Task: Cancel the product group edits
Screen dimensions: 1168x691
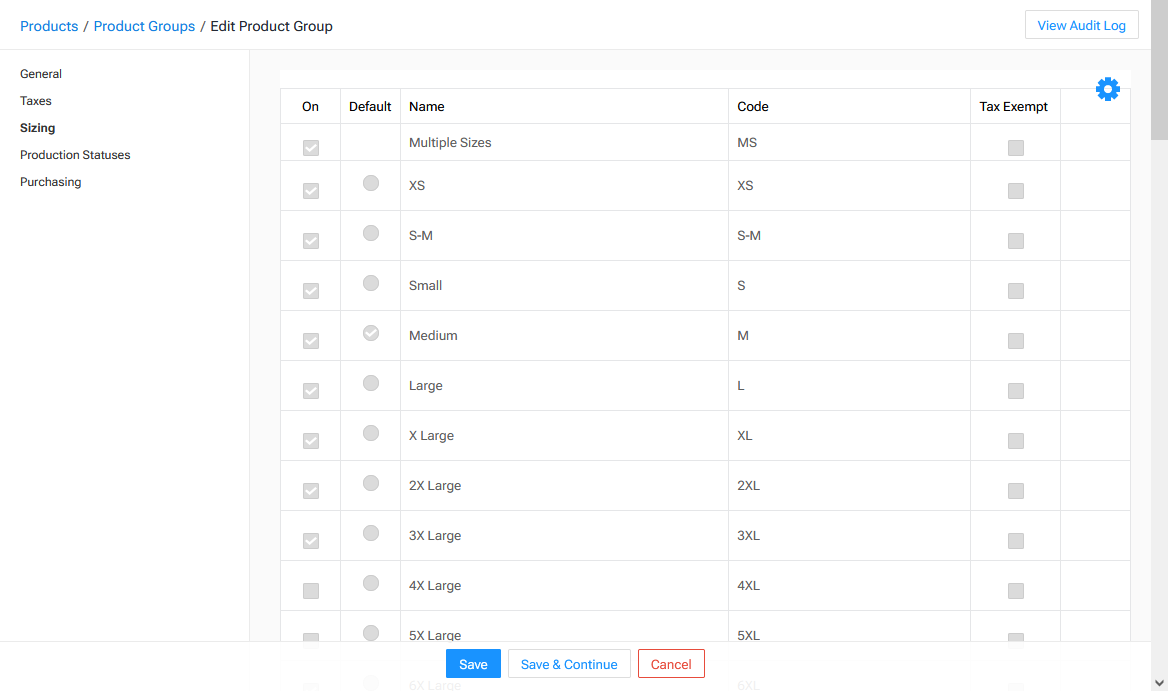Action: [x=671, y=663]
